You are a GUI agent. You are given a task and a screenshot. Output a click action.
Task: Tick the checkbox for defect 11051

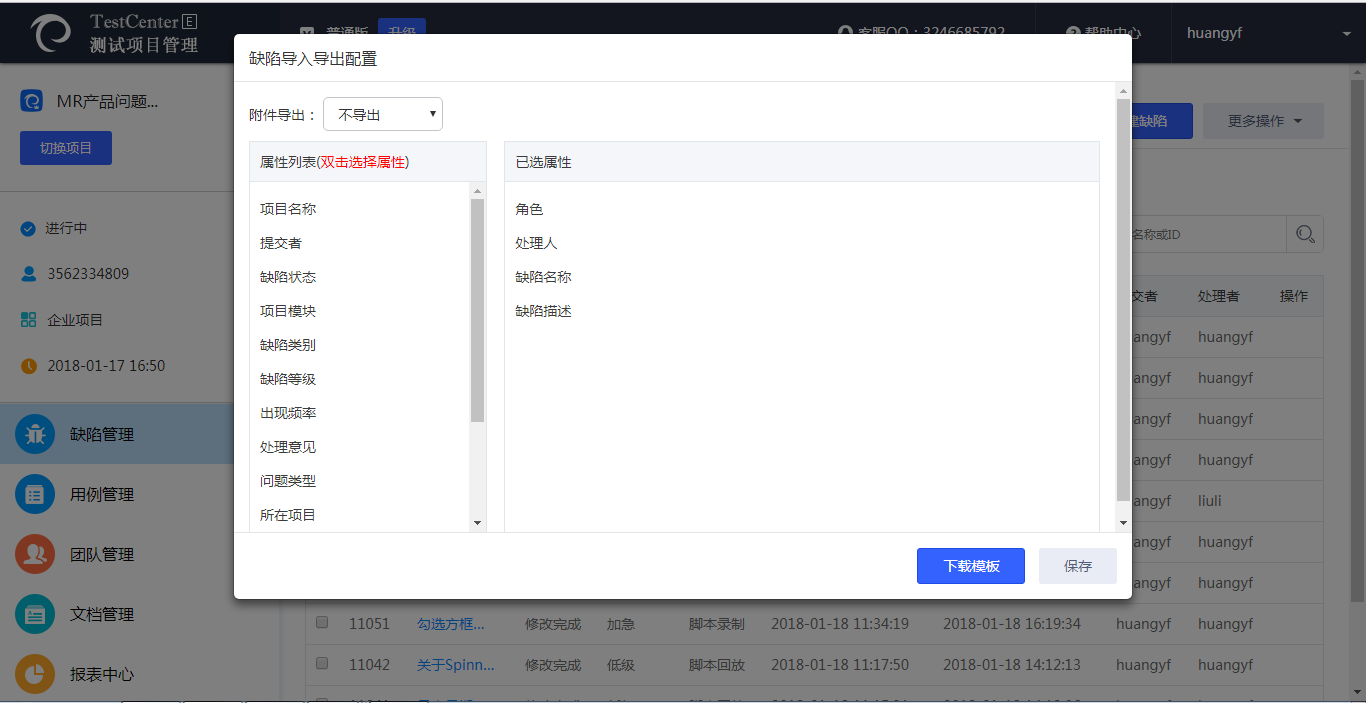322,622
